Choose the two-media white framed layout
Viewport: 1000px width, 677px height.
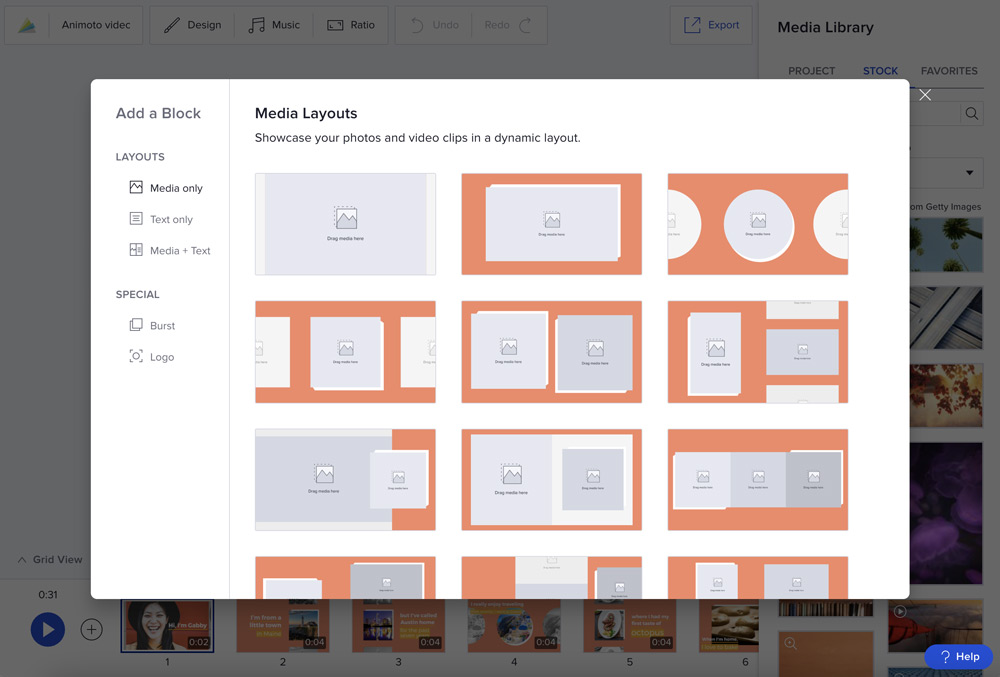coord(552,479)
